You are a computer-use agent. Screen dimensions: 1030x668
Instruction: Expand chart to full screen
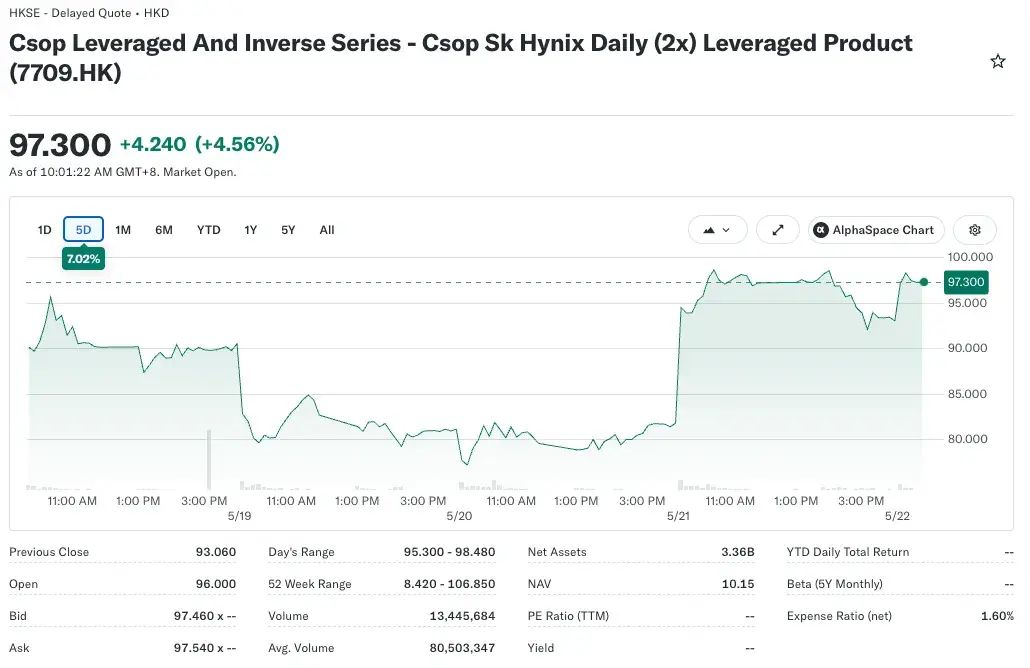click(778, 230)
